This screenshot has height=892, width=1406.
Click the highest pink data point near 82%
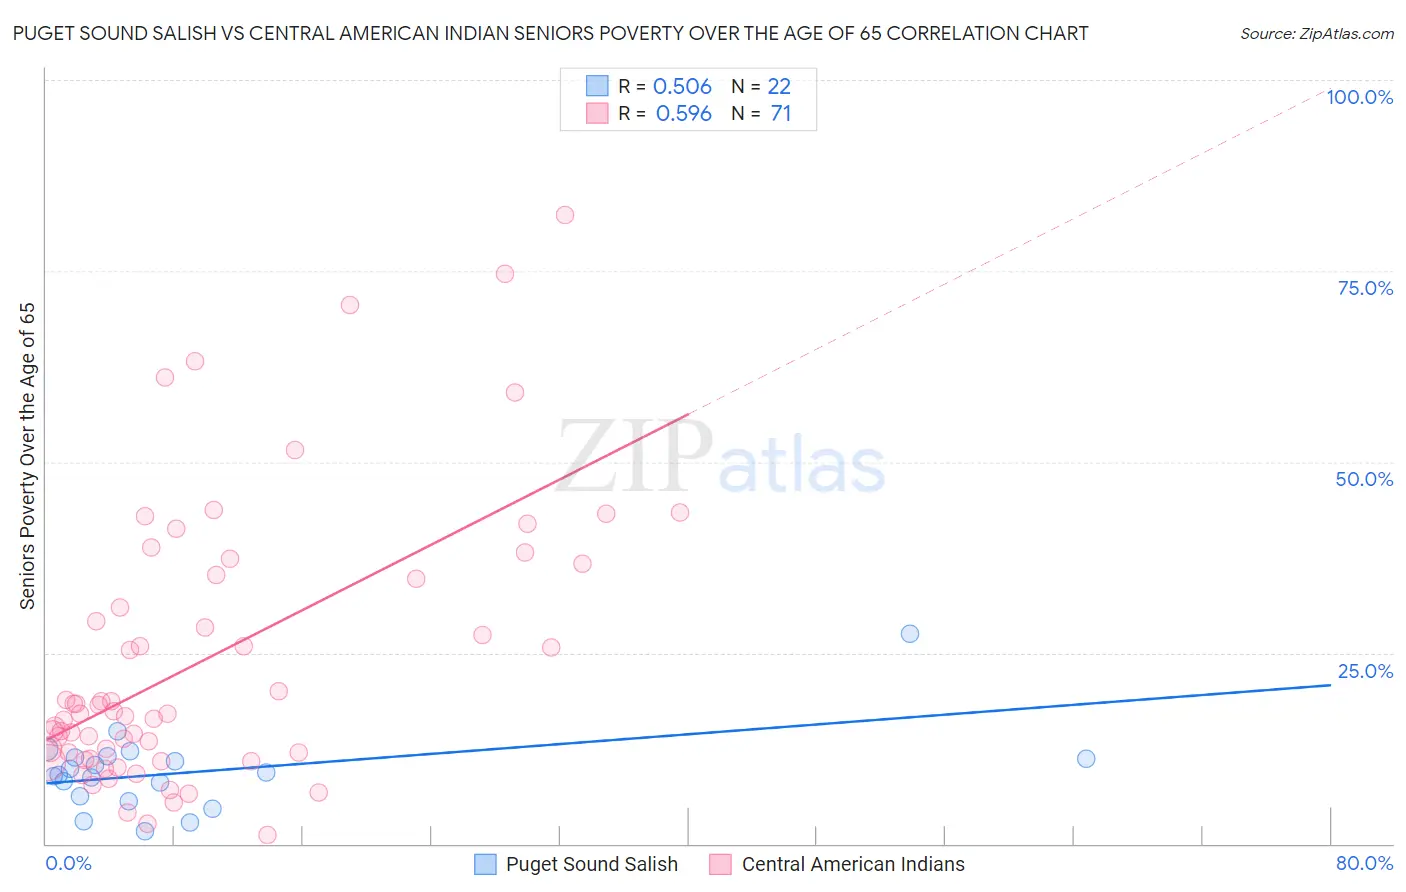(565, 215)
